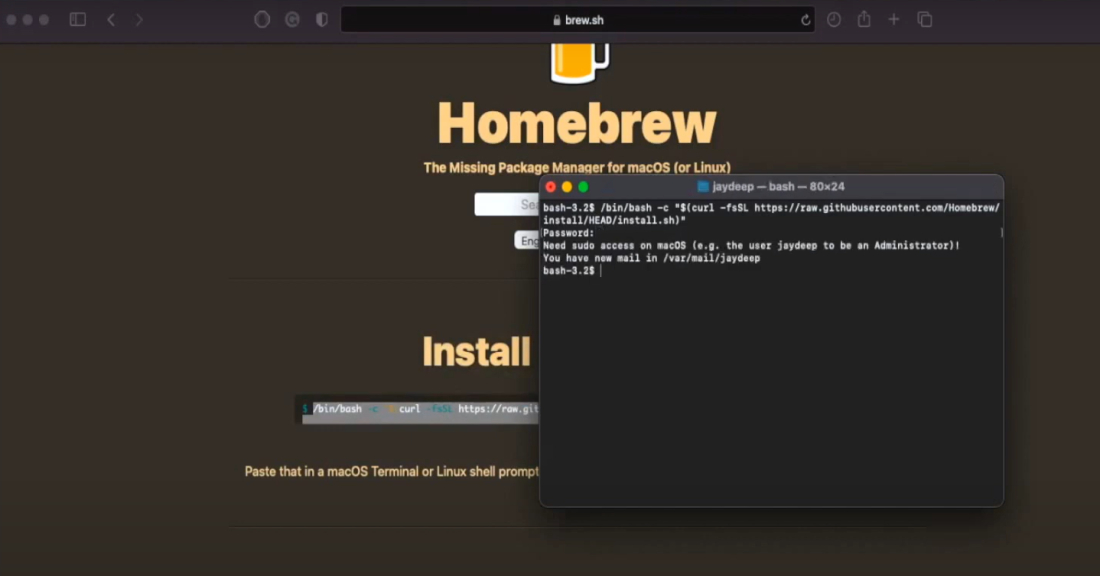Click the search field on the Homebrew page
This screenshot has width=1100, height=576.
tap(507, 204)
